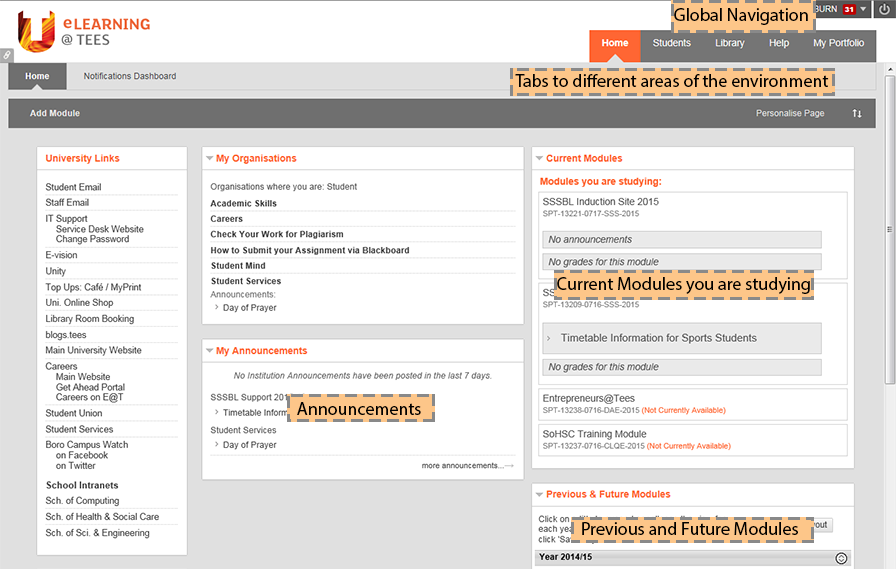
Task: Open Student Email link
Action: pos(73,187)
